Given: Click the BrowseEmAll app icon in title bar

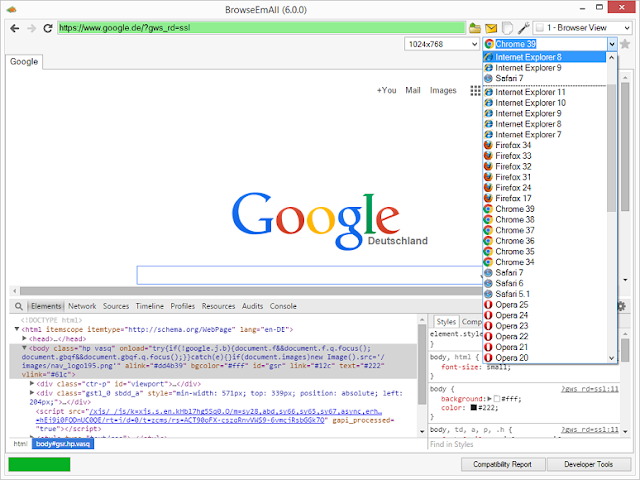Looking at the screenshot, I should 11,9.
